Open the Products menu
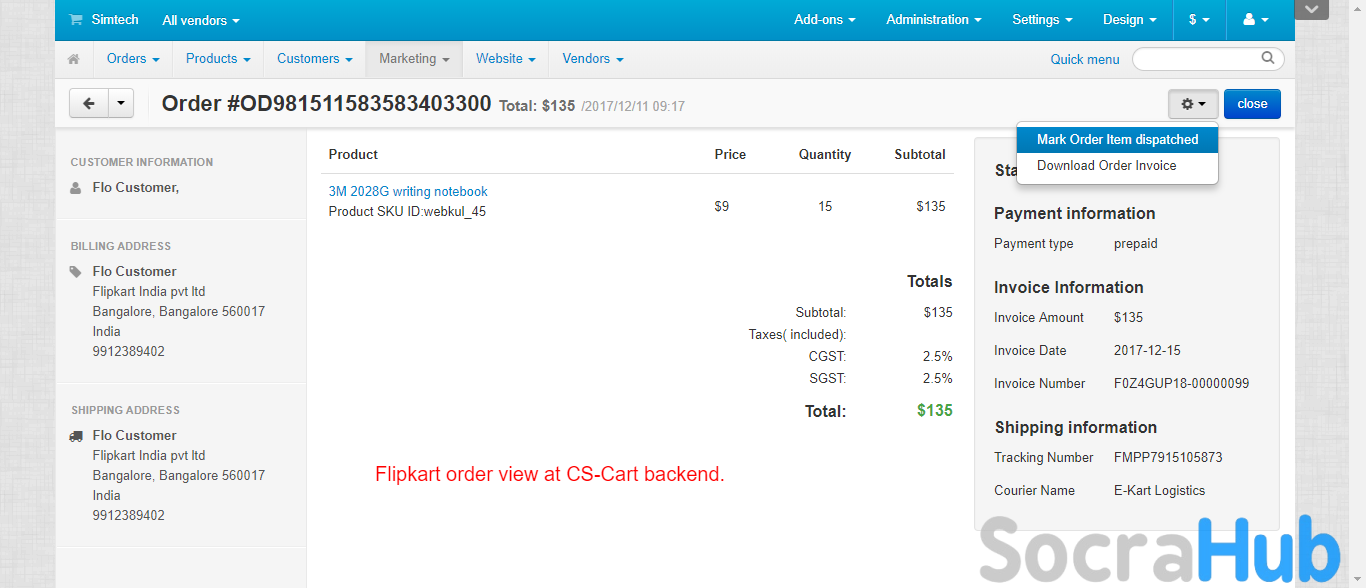The width and height of the screenshot is (1366, 588). [218, 59]
